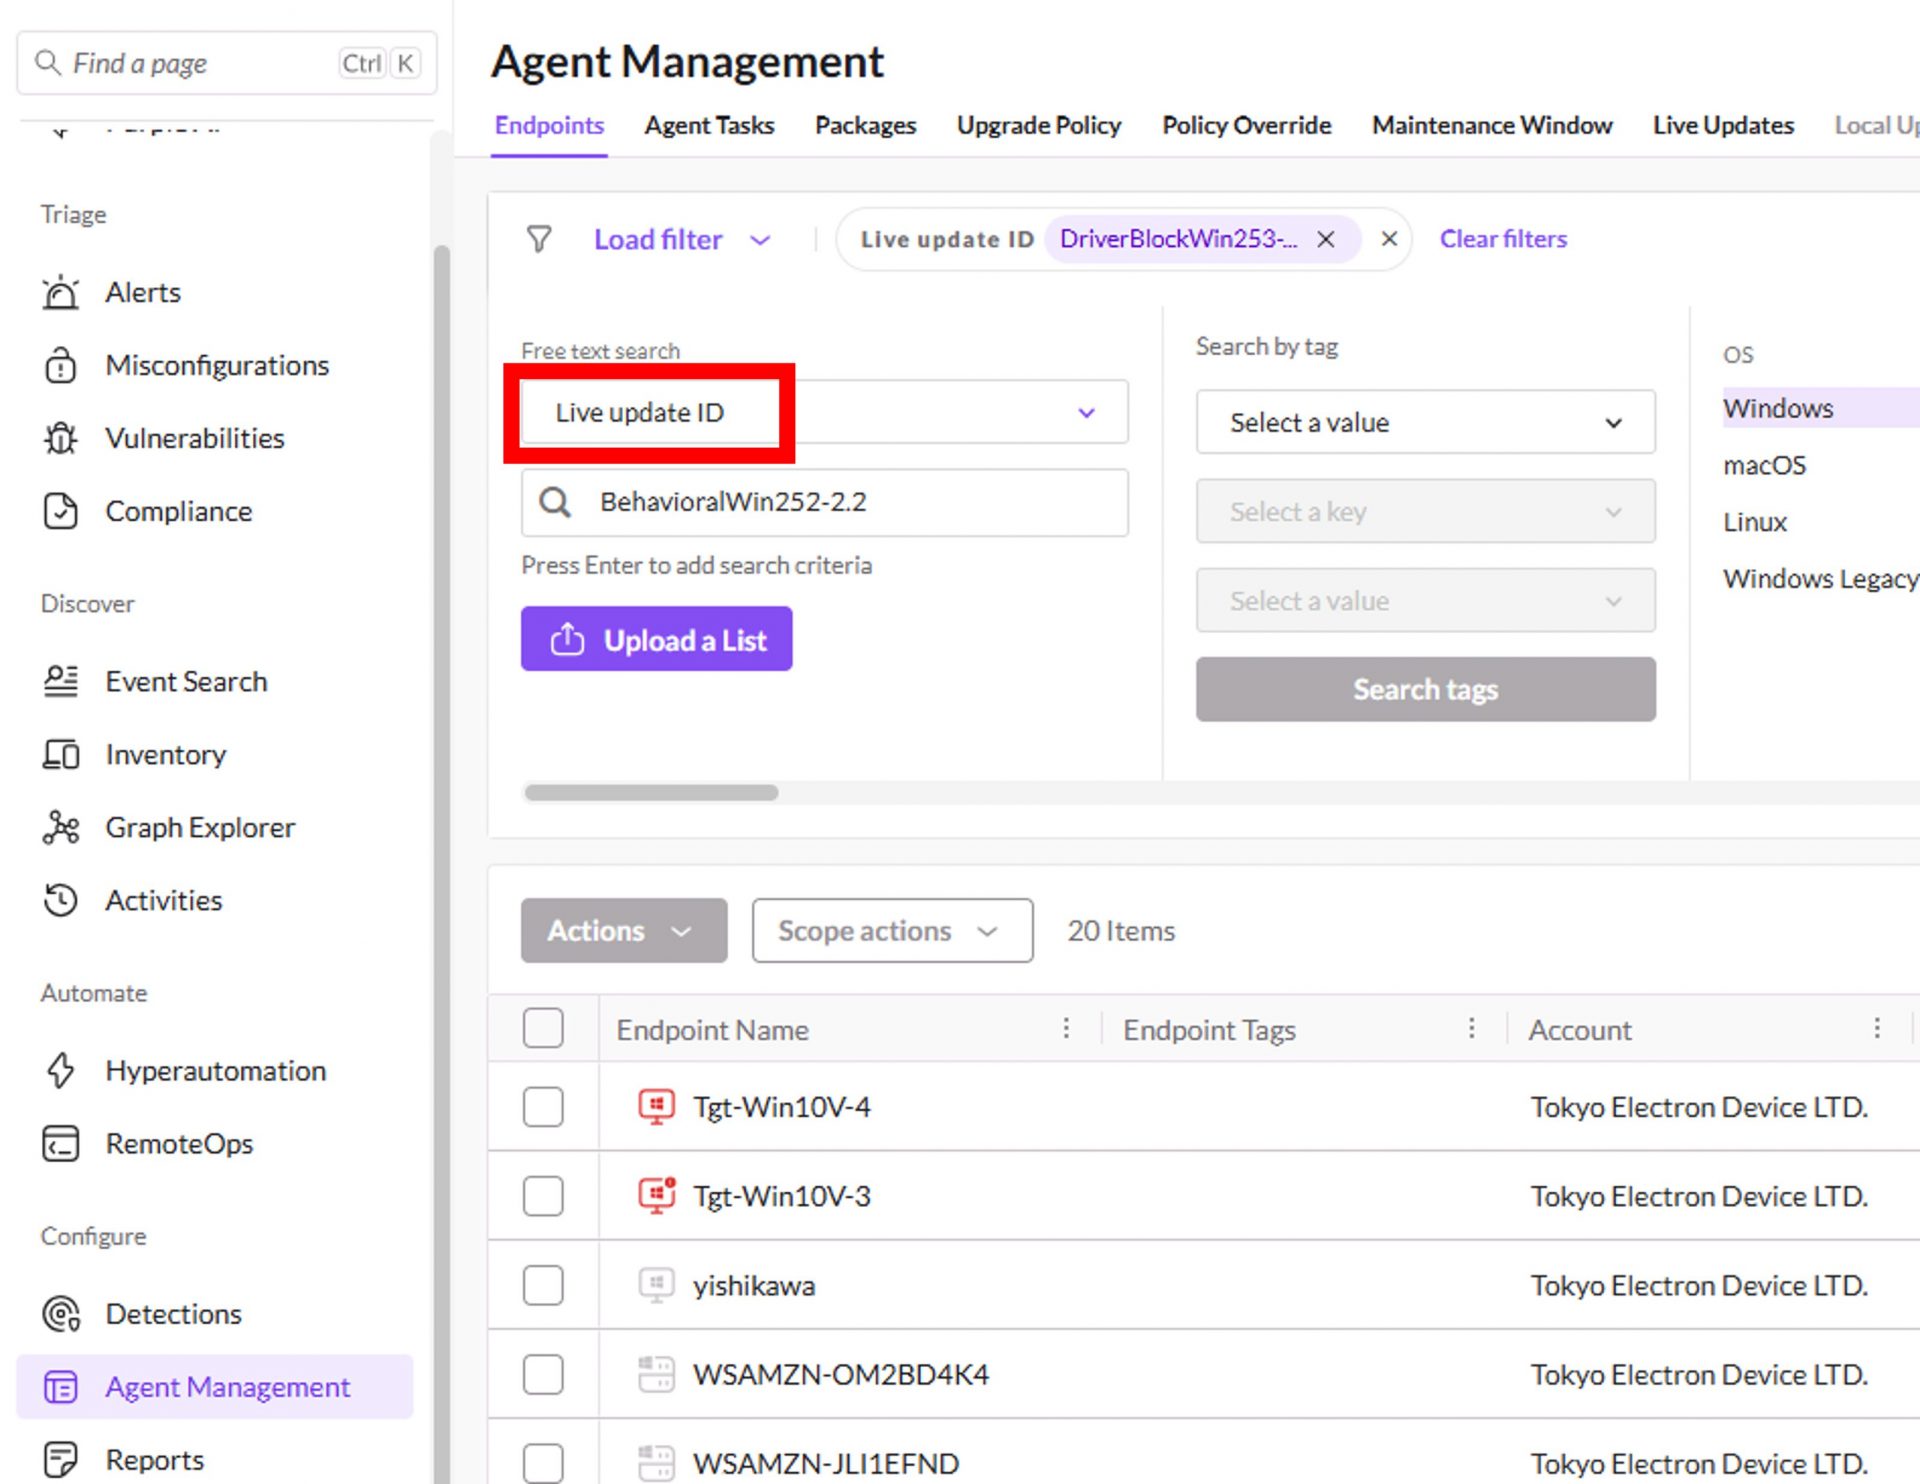The image size is (1920, 1484).
Task: Open the Upgrade Policy tab
Action: tap(1038, 125)
